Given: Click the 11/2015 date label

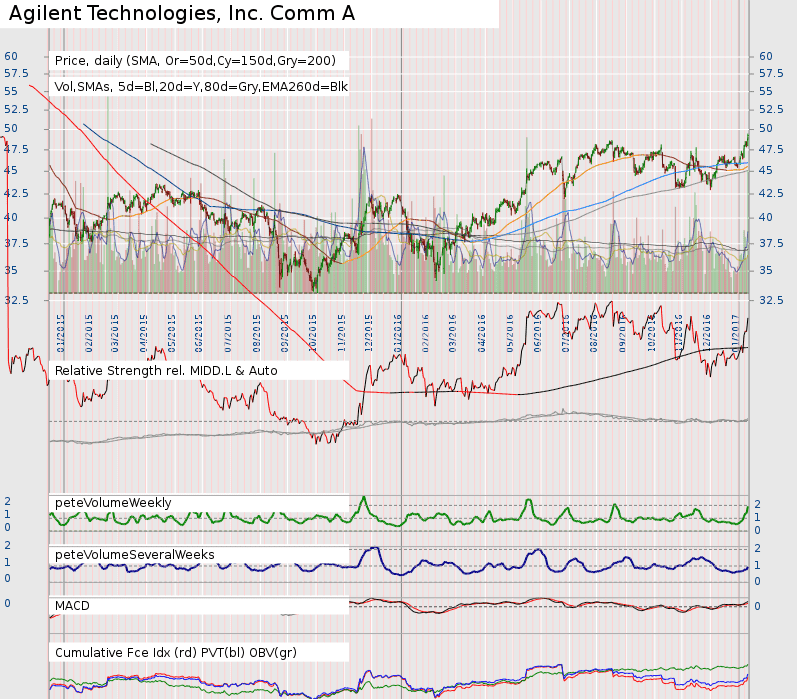Looking at the screenshot, I should [x=342, y=333].
